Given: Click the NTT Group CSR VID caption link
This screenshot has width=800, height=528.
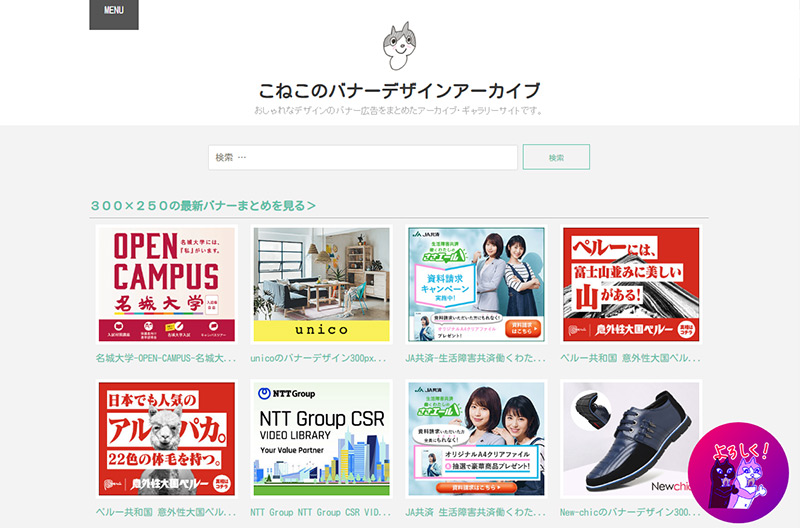Looking at the screenshot, I should pyautogui.click(x=320, y=512).
